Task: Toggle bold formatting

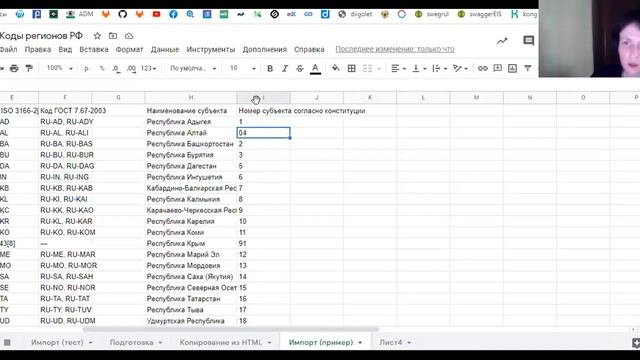Action: click(270, 69)
